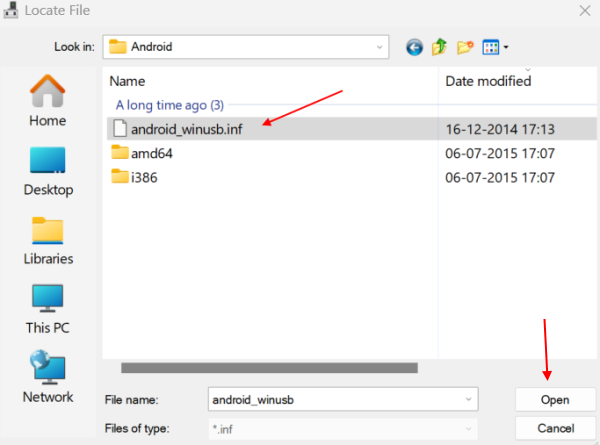Create a new folder

tap(465, 47)
